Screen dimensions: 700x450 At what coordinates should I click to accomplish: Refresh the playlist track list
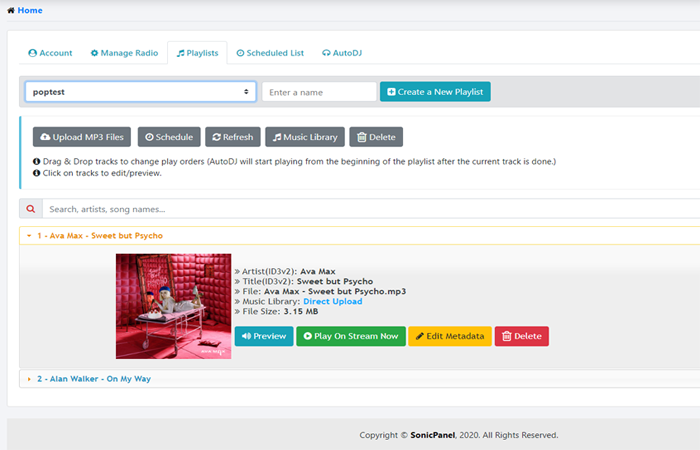(x=233, y=137)
